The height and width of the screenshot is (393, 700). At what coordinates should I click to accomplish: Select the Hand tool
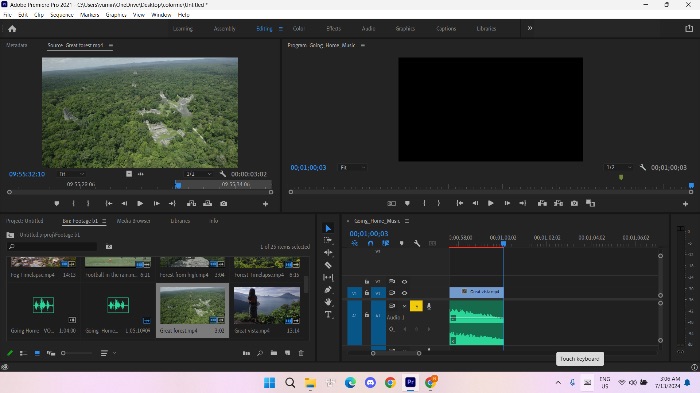pyautogui.click(x=328, y=302)
